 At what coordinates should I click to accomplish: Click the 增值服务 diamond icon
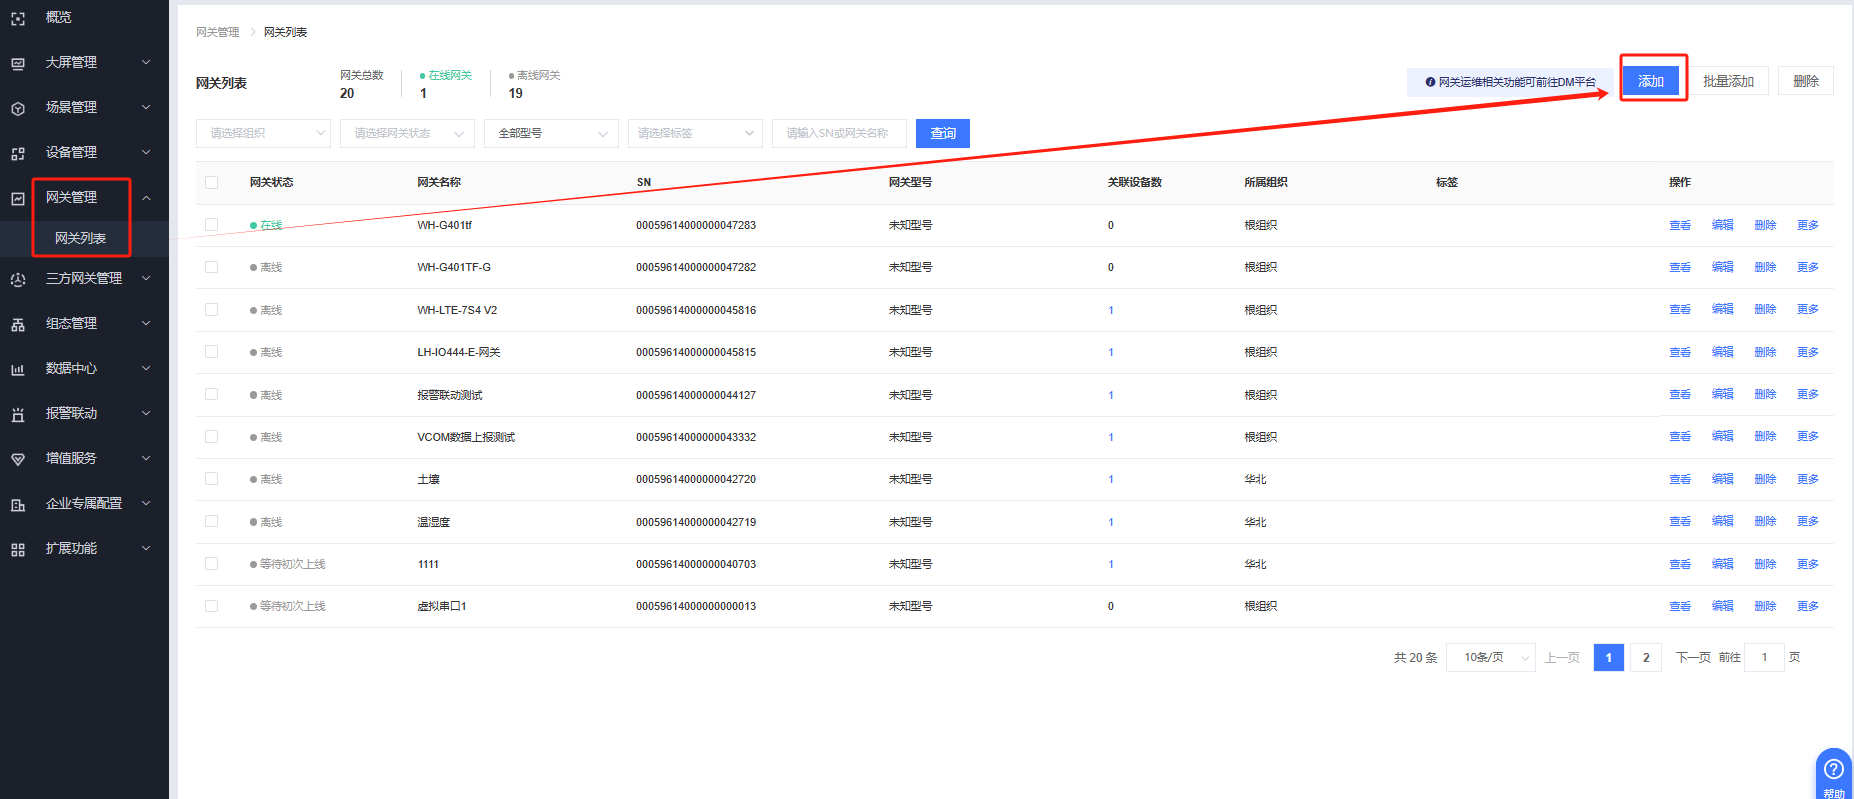(x=18, y=459)
